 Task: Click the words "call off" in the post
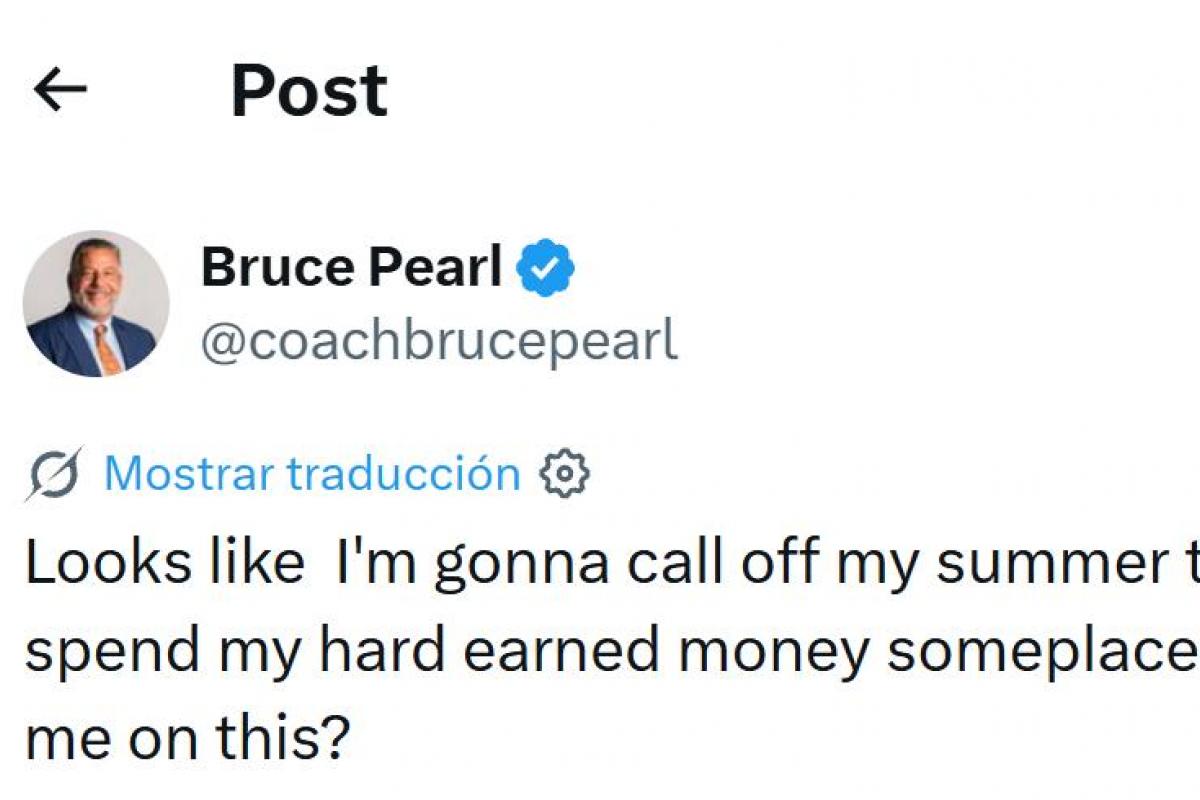pyautogui.click(x=724, y=564)
